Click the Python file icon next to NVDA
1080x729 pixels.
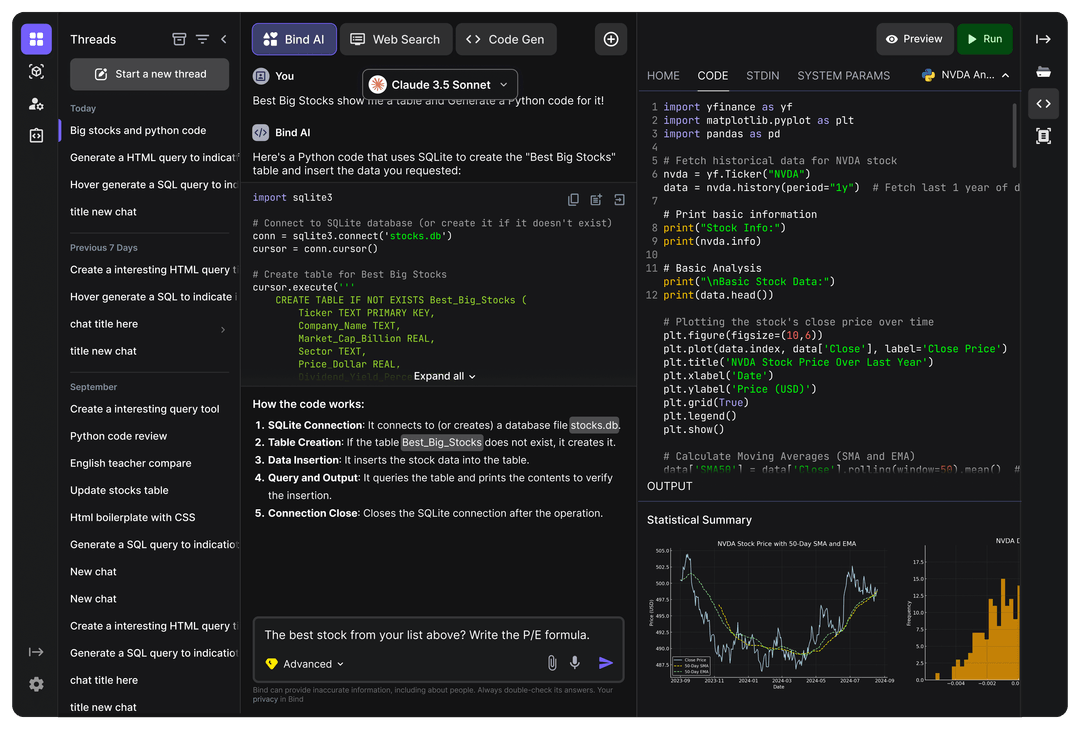coord(928,75)
